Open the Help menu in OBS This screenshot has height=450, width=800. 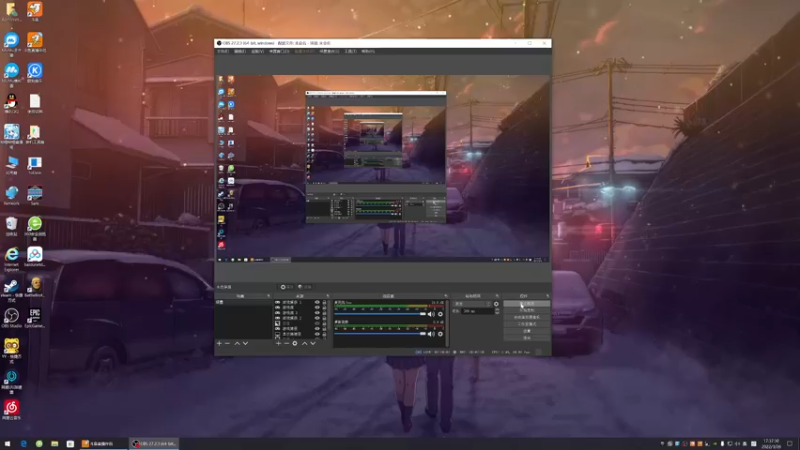coord(368,51)
